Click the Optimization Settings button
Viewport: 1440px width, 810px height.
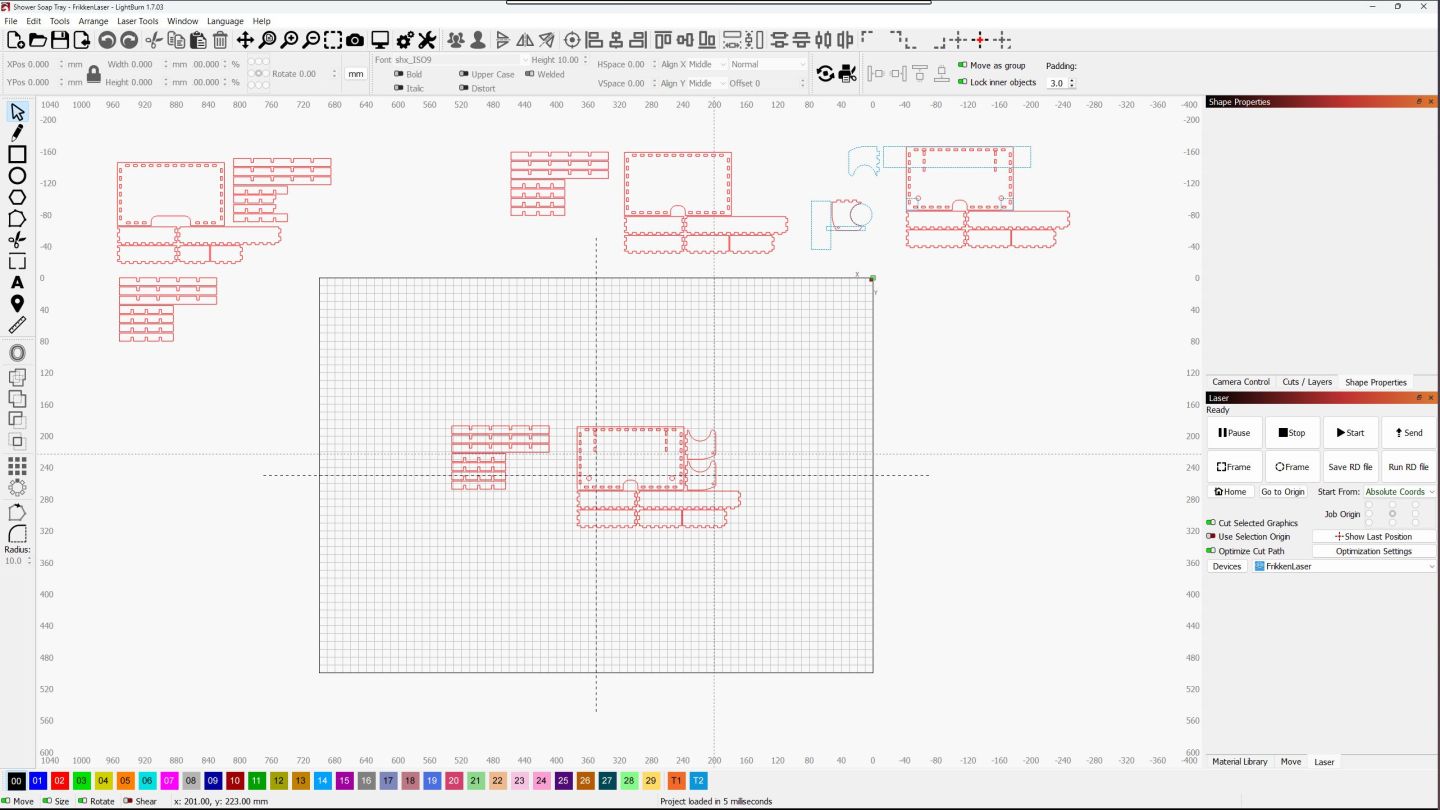coord(1373,551)
